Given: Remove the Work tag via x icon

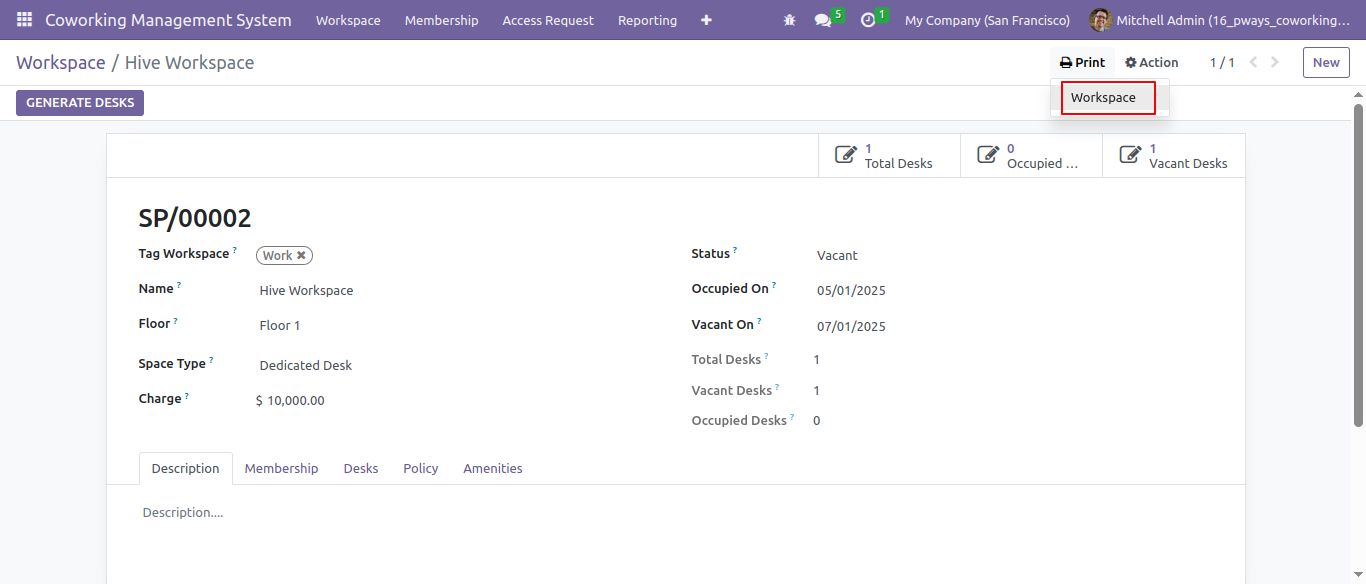Looking at the screenshot, I should point(301,255).
